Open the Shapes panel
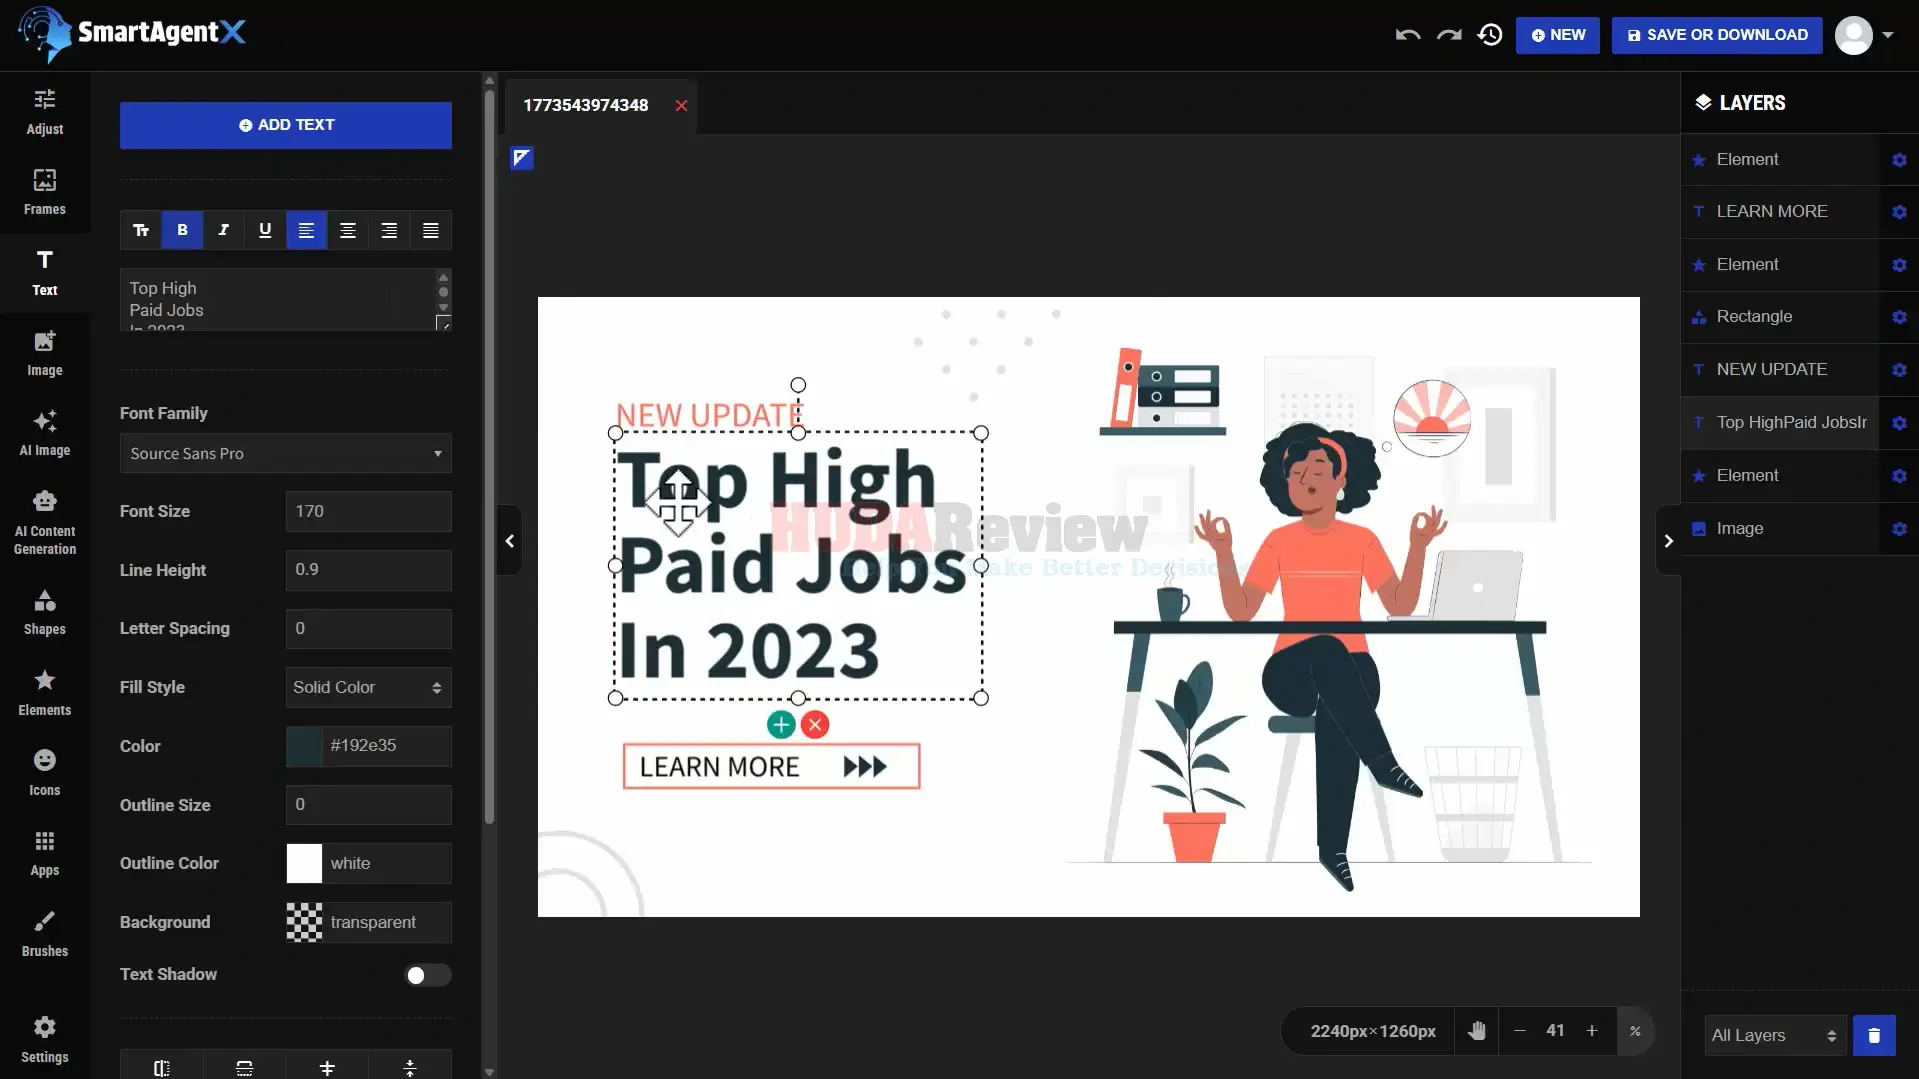The height and width of the screenshot is (1079, 1919). (x=45, y=612)
